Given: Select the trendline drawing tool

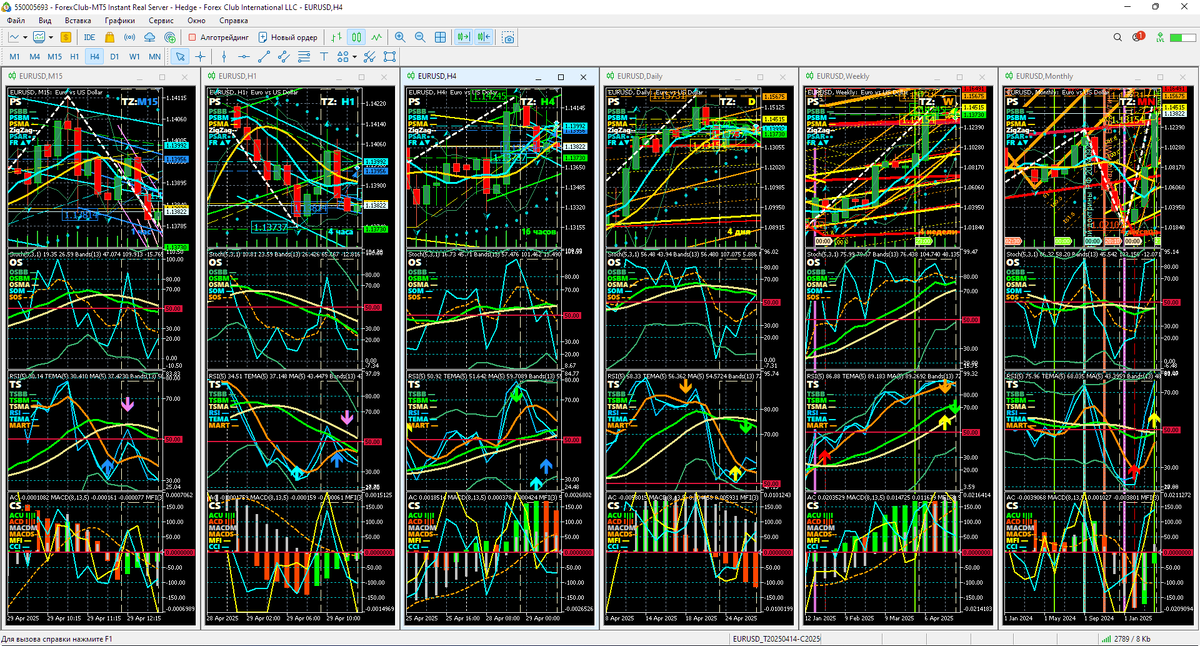Looking at the screenshot, I should 263,57.
